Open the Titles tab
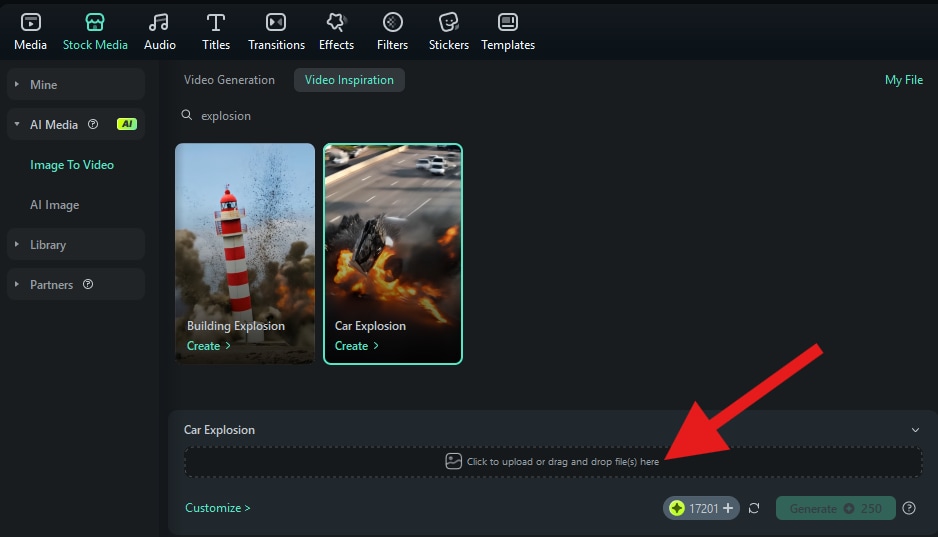This screenshot has height=537, width=938. pyautogui.click(x=216, y=32)
